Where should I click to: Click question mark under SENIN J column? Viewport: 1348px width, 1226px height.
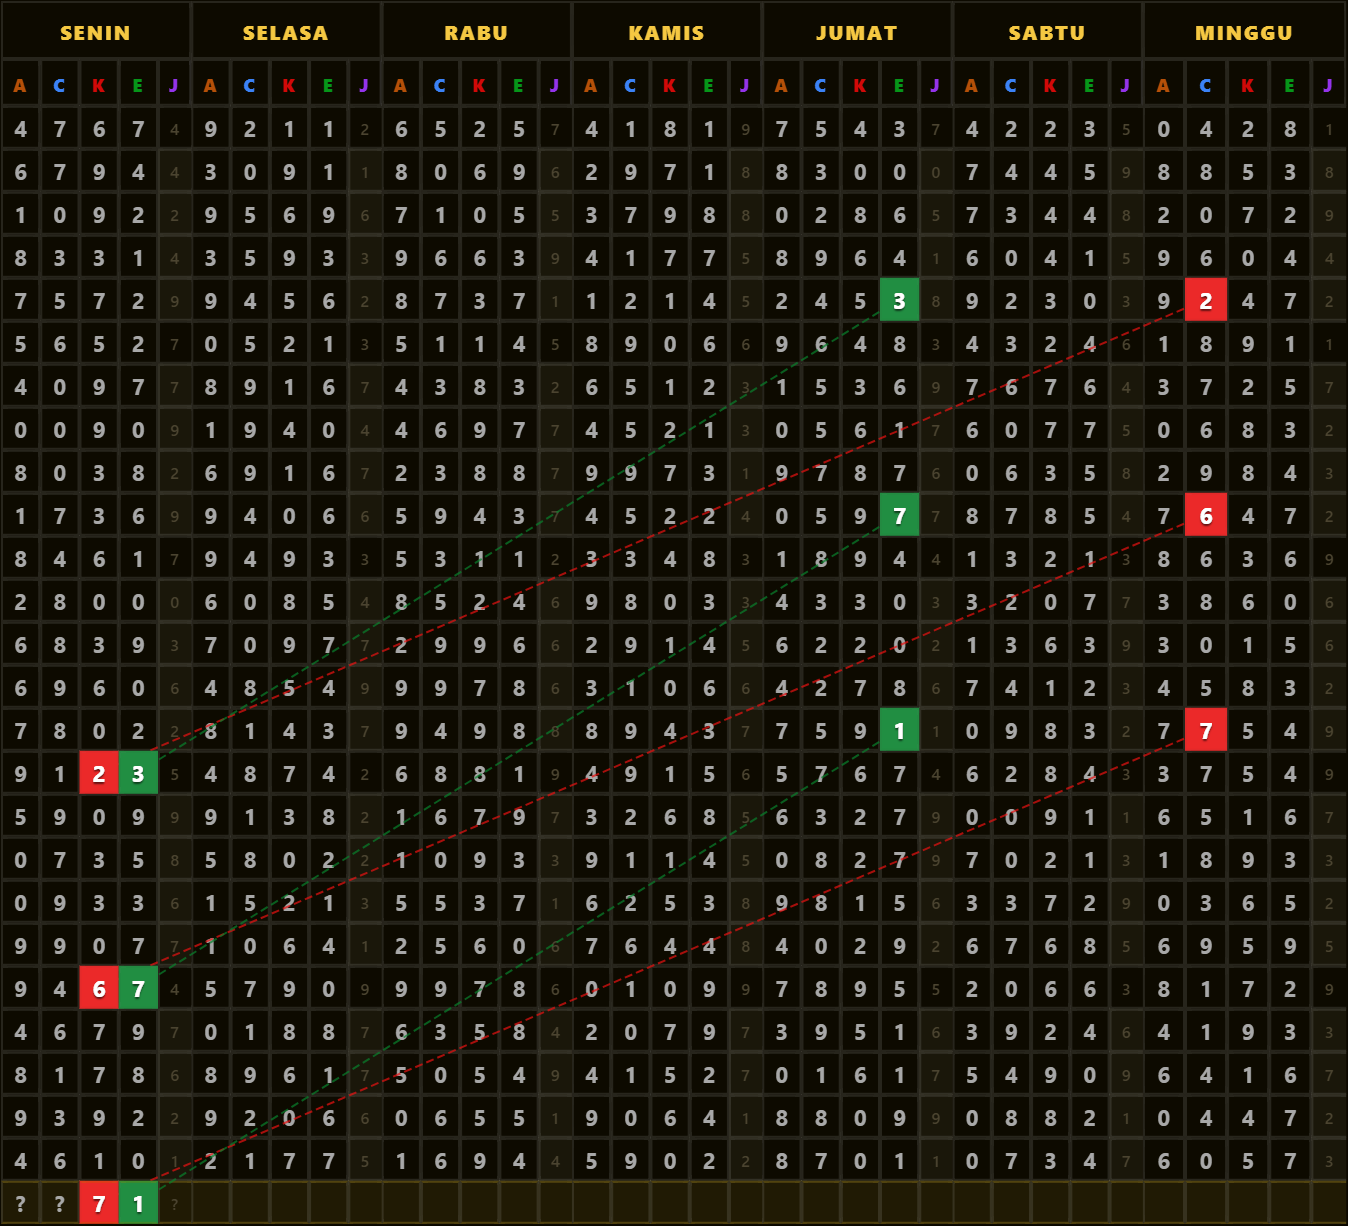(x=174, y=1204)
